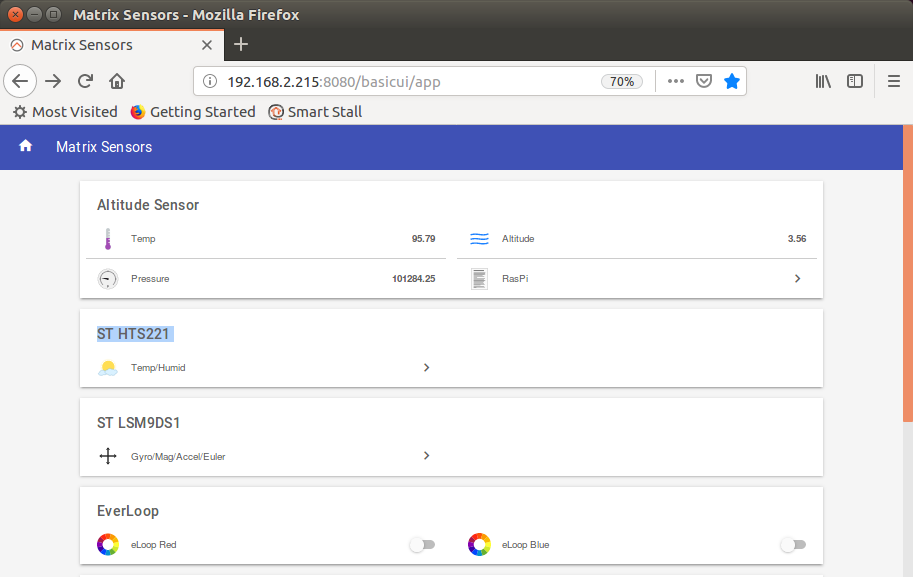The width and height of the screenshot is (913, 577).
Task: Click the Save to Pocket icon
Action: point(704,81)
